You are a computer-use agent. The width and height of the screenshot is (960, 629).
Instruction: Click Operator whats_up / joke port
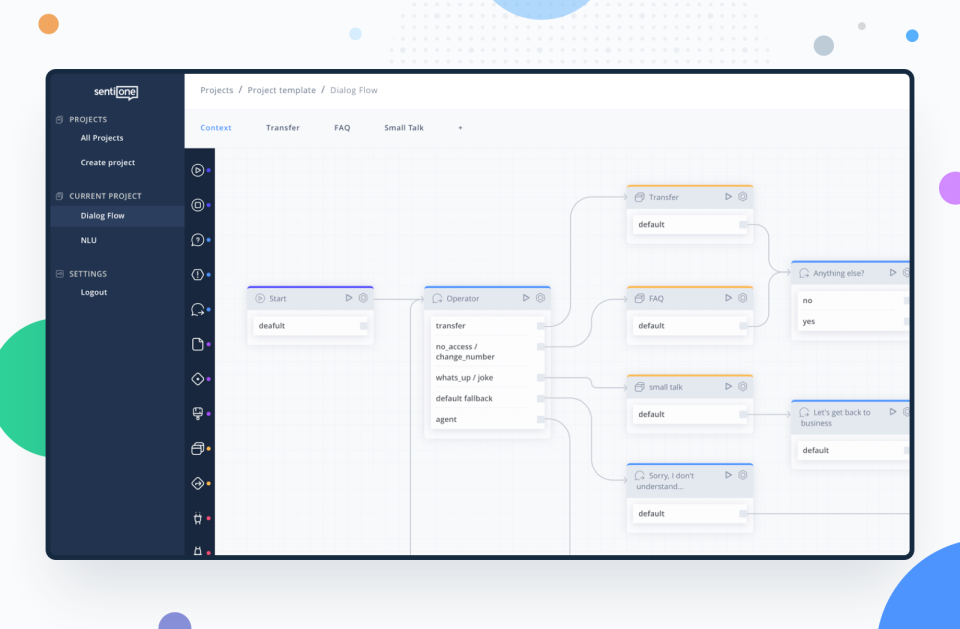pos(541,378)
